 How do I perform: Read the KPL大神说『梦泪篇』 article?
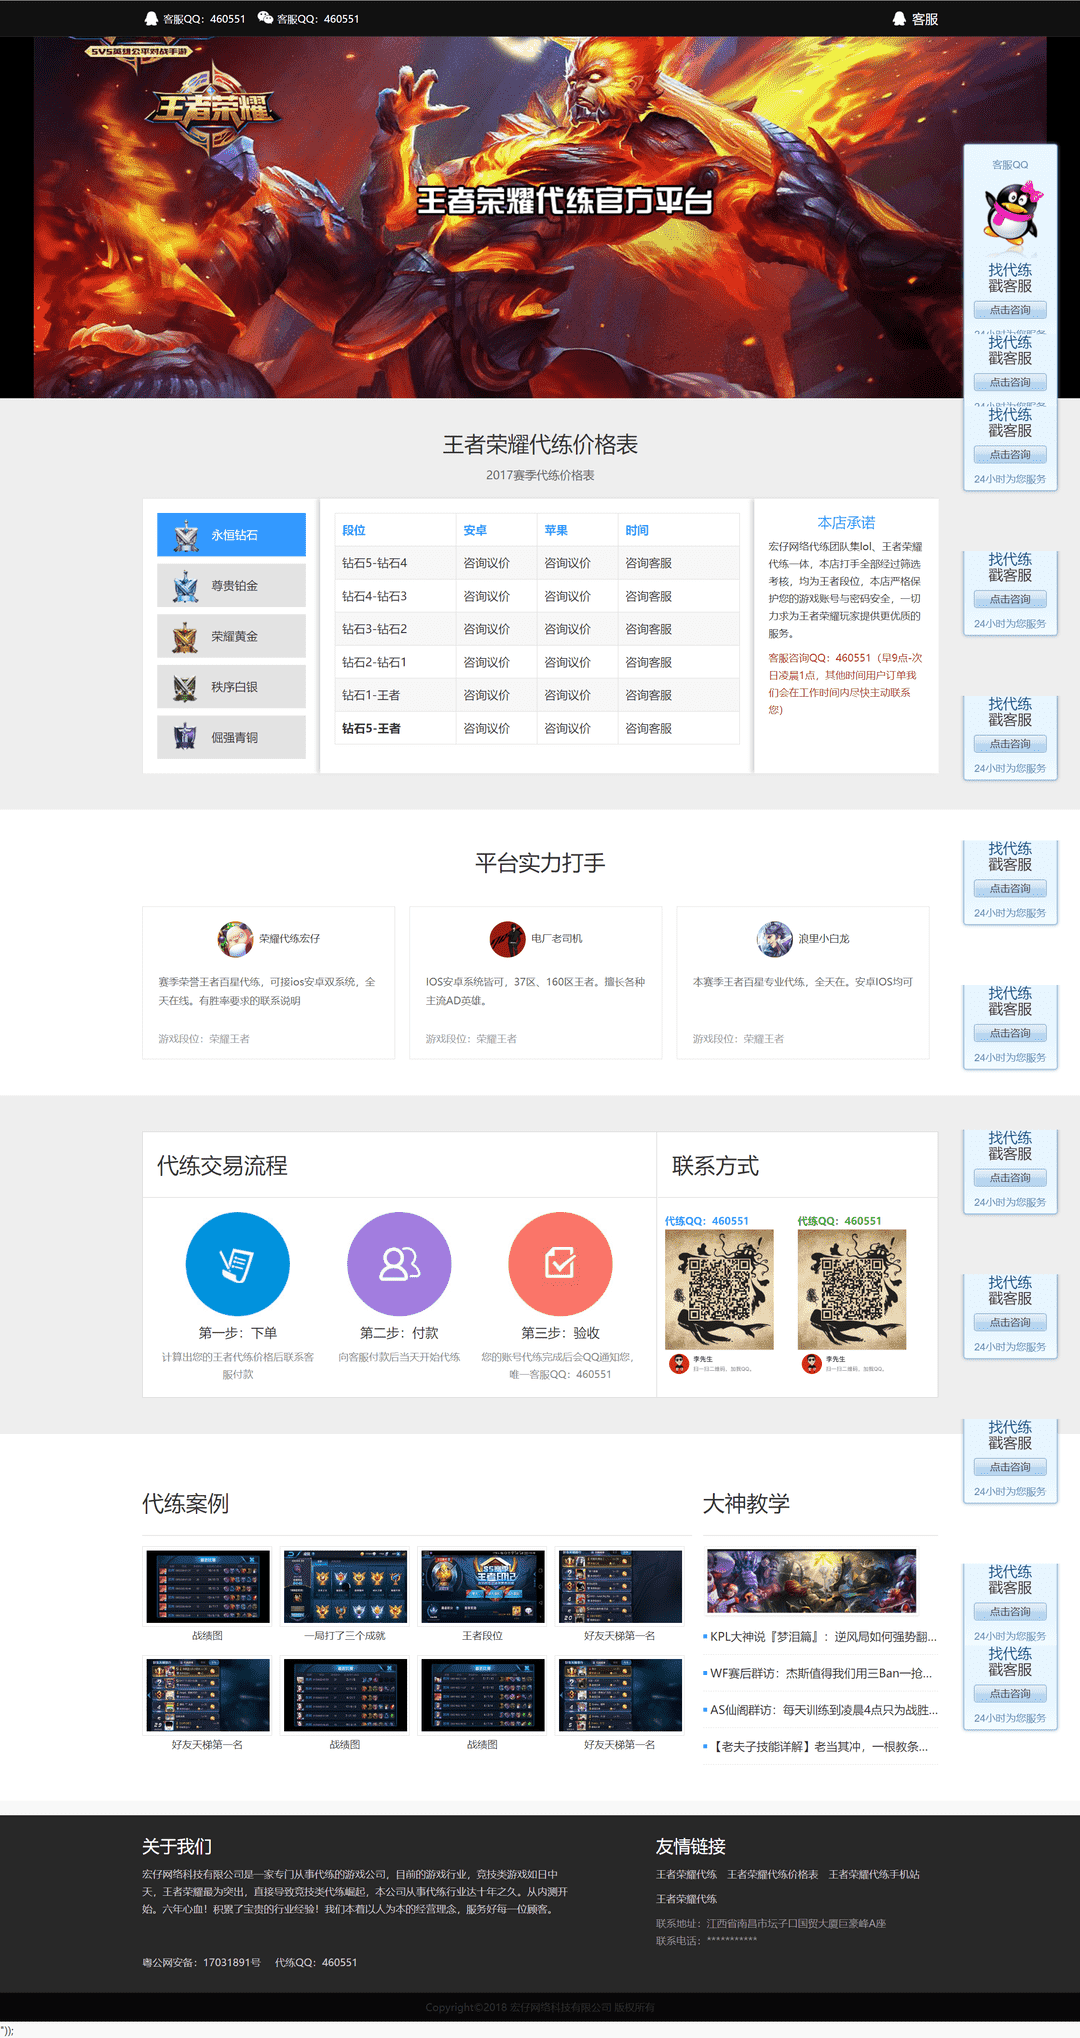(x=823, y=1637)
